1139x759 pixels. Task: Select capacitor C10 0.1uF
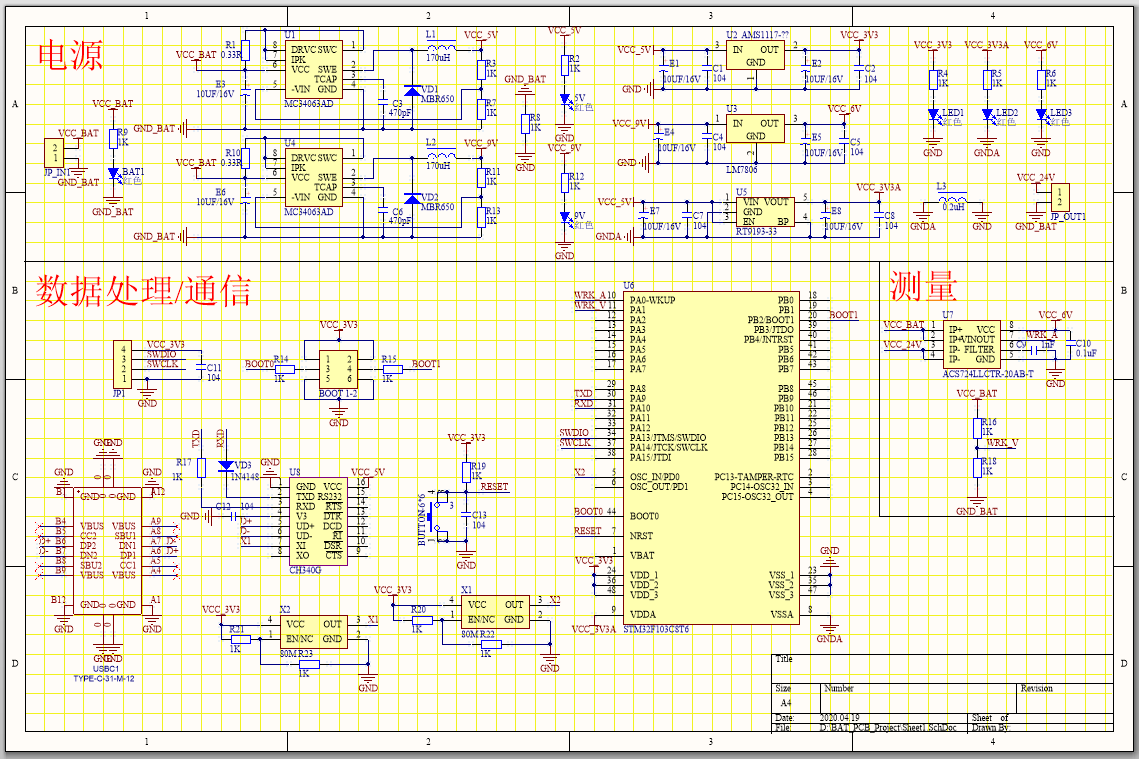(x=1069, y=344)
